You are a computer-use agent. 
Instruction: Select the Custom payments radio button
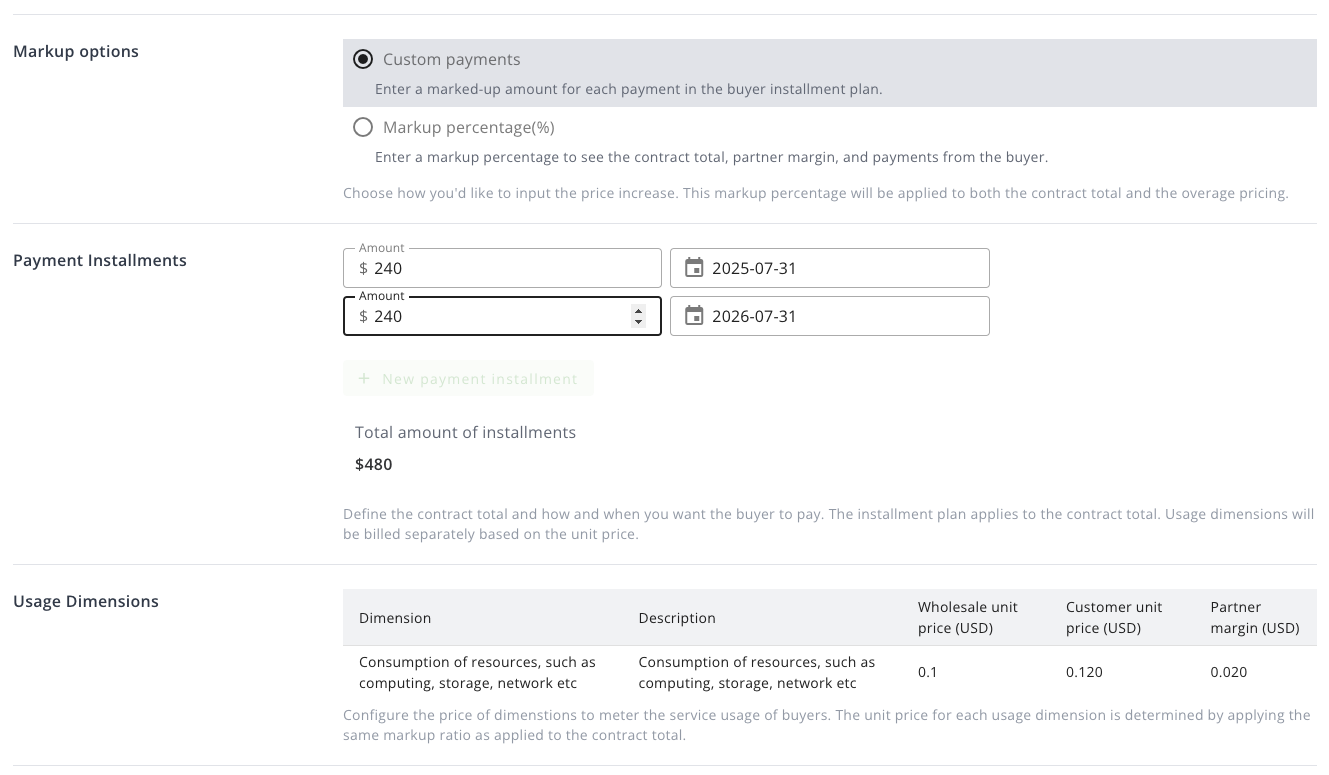363,60
